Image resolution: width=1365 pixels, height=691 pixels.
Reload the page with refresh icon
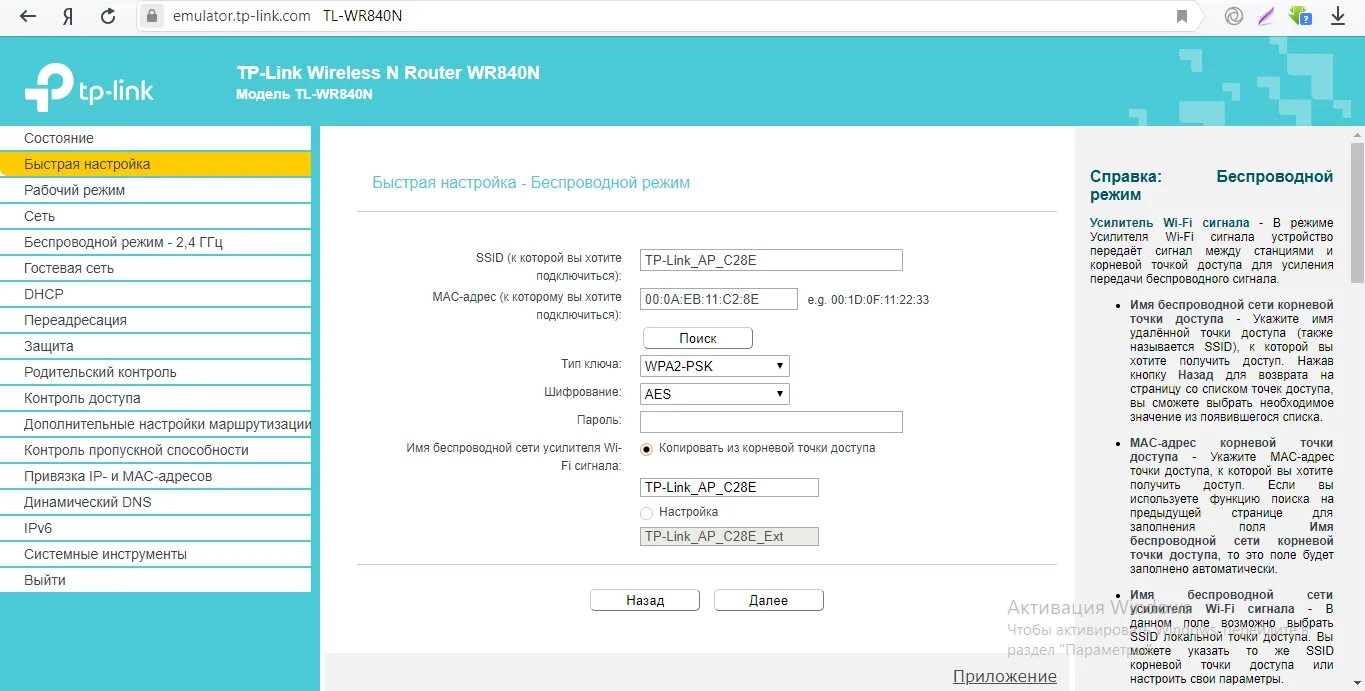108,16
